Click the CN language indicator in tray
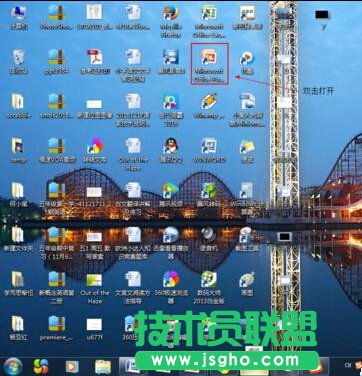Image resolution: width=362 pixels, height=376 pixels. point(348,365)
